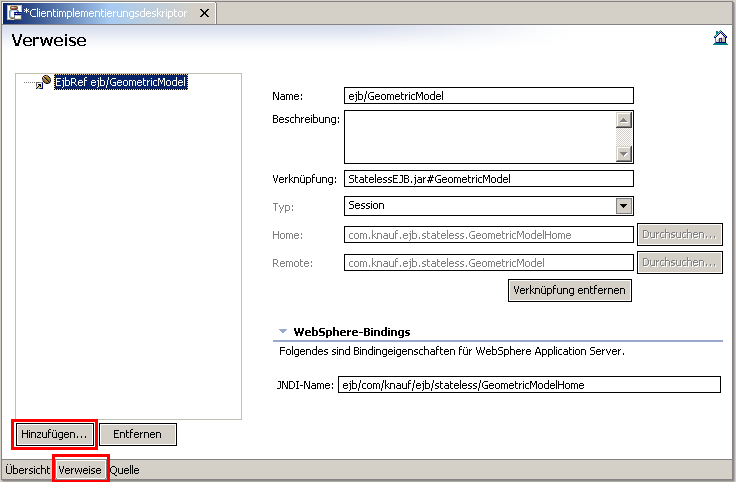Click the Beschreibung scrollbar down arrow
The width and height of the screenshot is (736, 482).
point(624,153)
